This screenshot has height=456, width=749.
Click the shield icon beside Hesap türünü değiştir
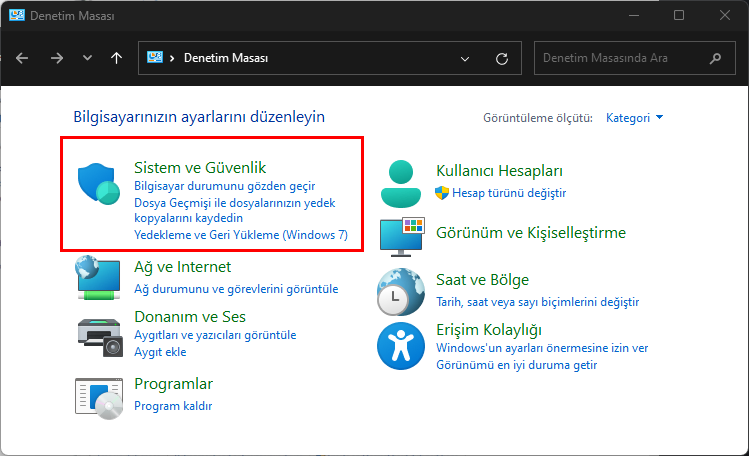[442, 193]
